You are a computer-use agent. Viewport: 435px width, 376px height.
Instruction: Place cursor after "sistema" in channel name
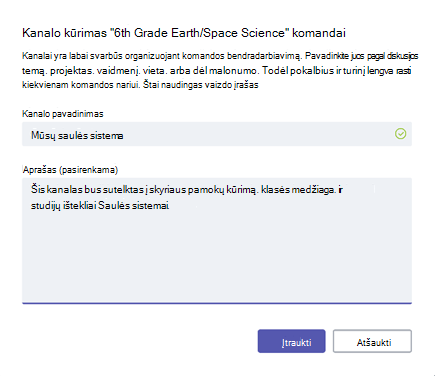(124, 135)
